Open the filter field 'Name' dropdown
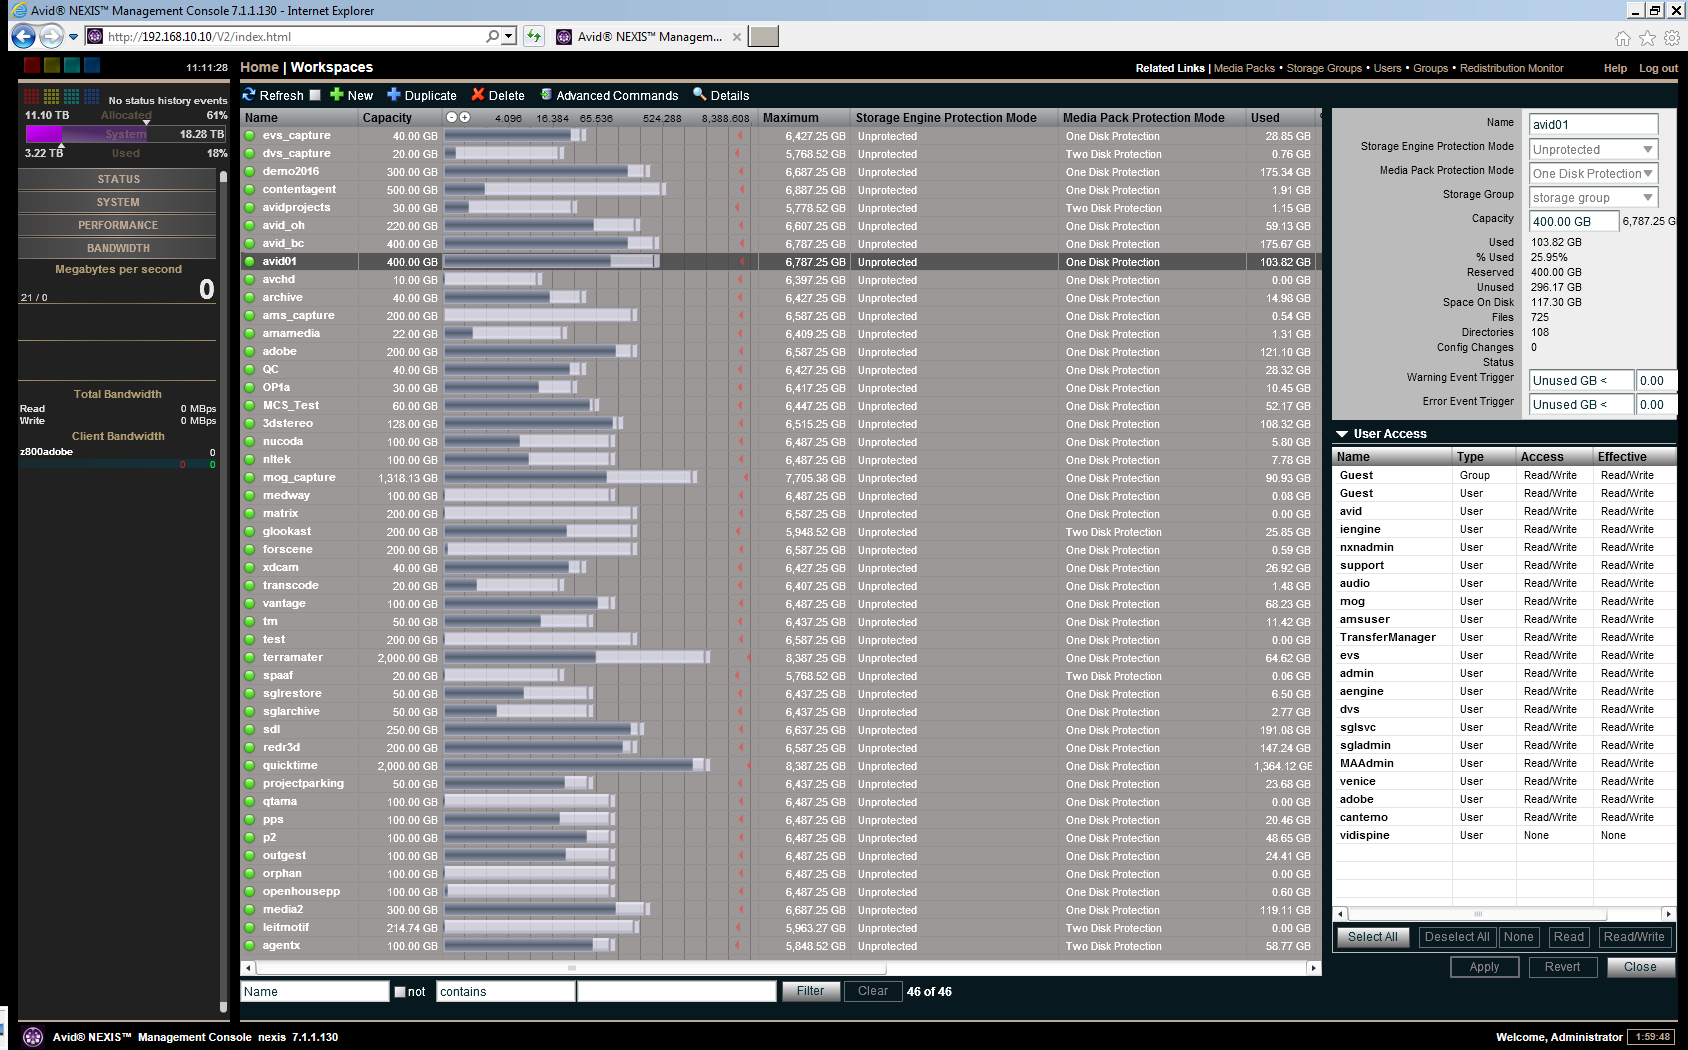Viewport: 1688px width, 1050px height. point(315,991)
